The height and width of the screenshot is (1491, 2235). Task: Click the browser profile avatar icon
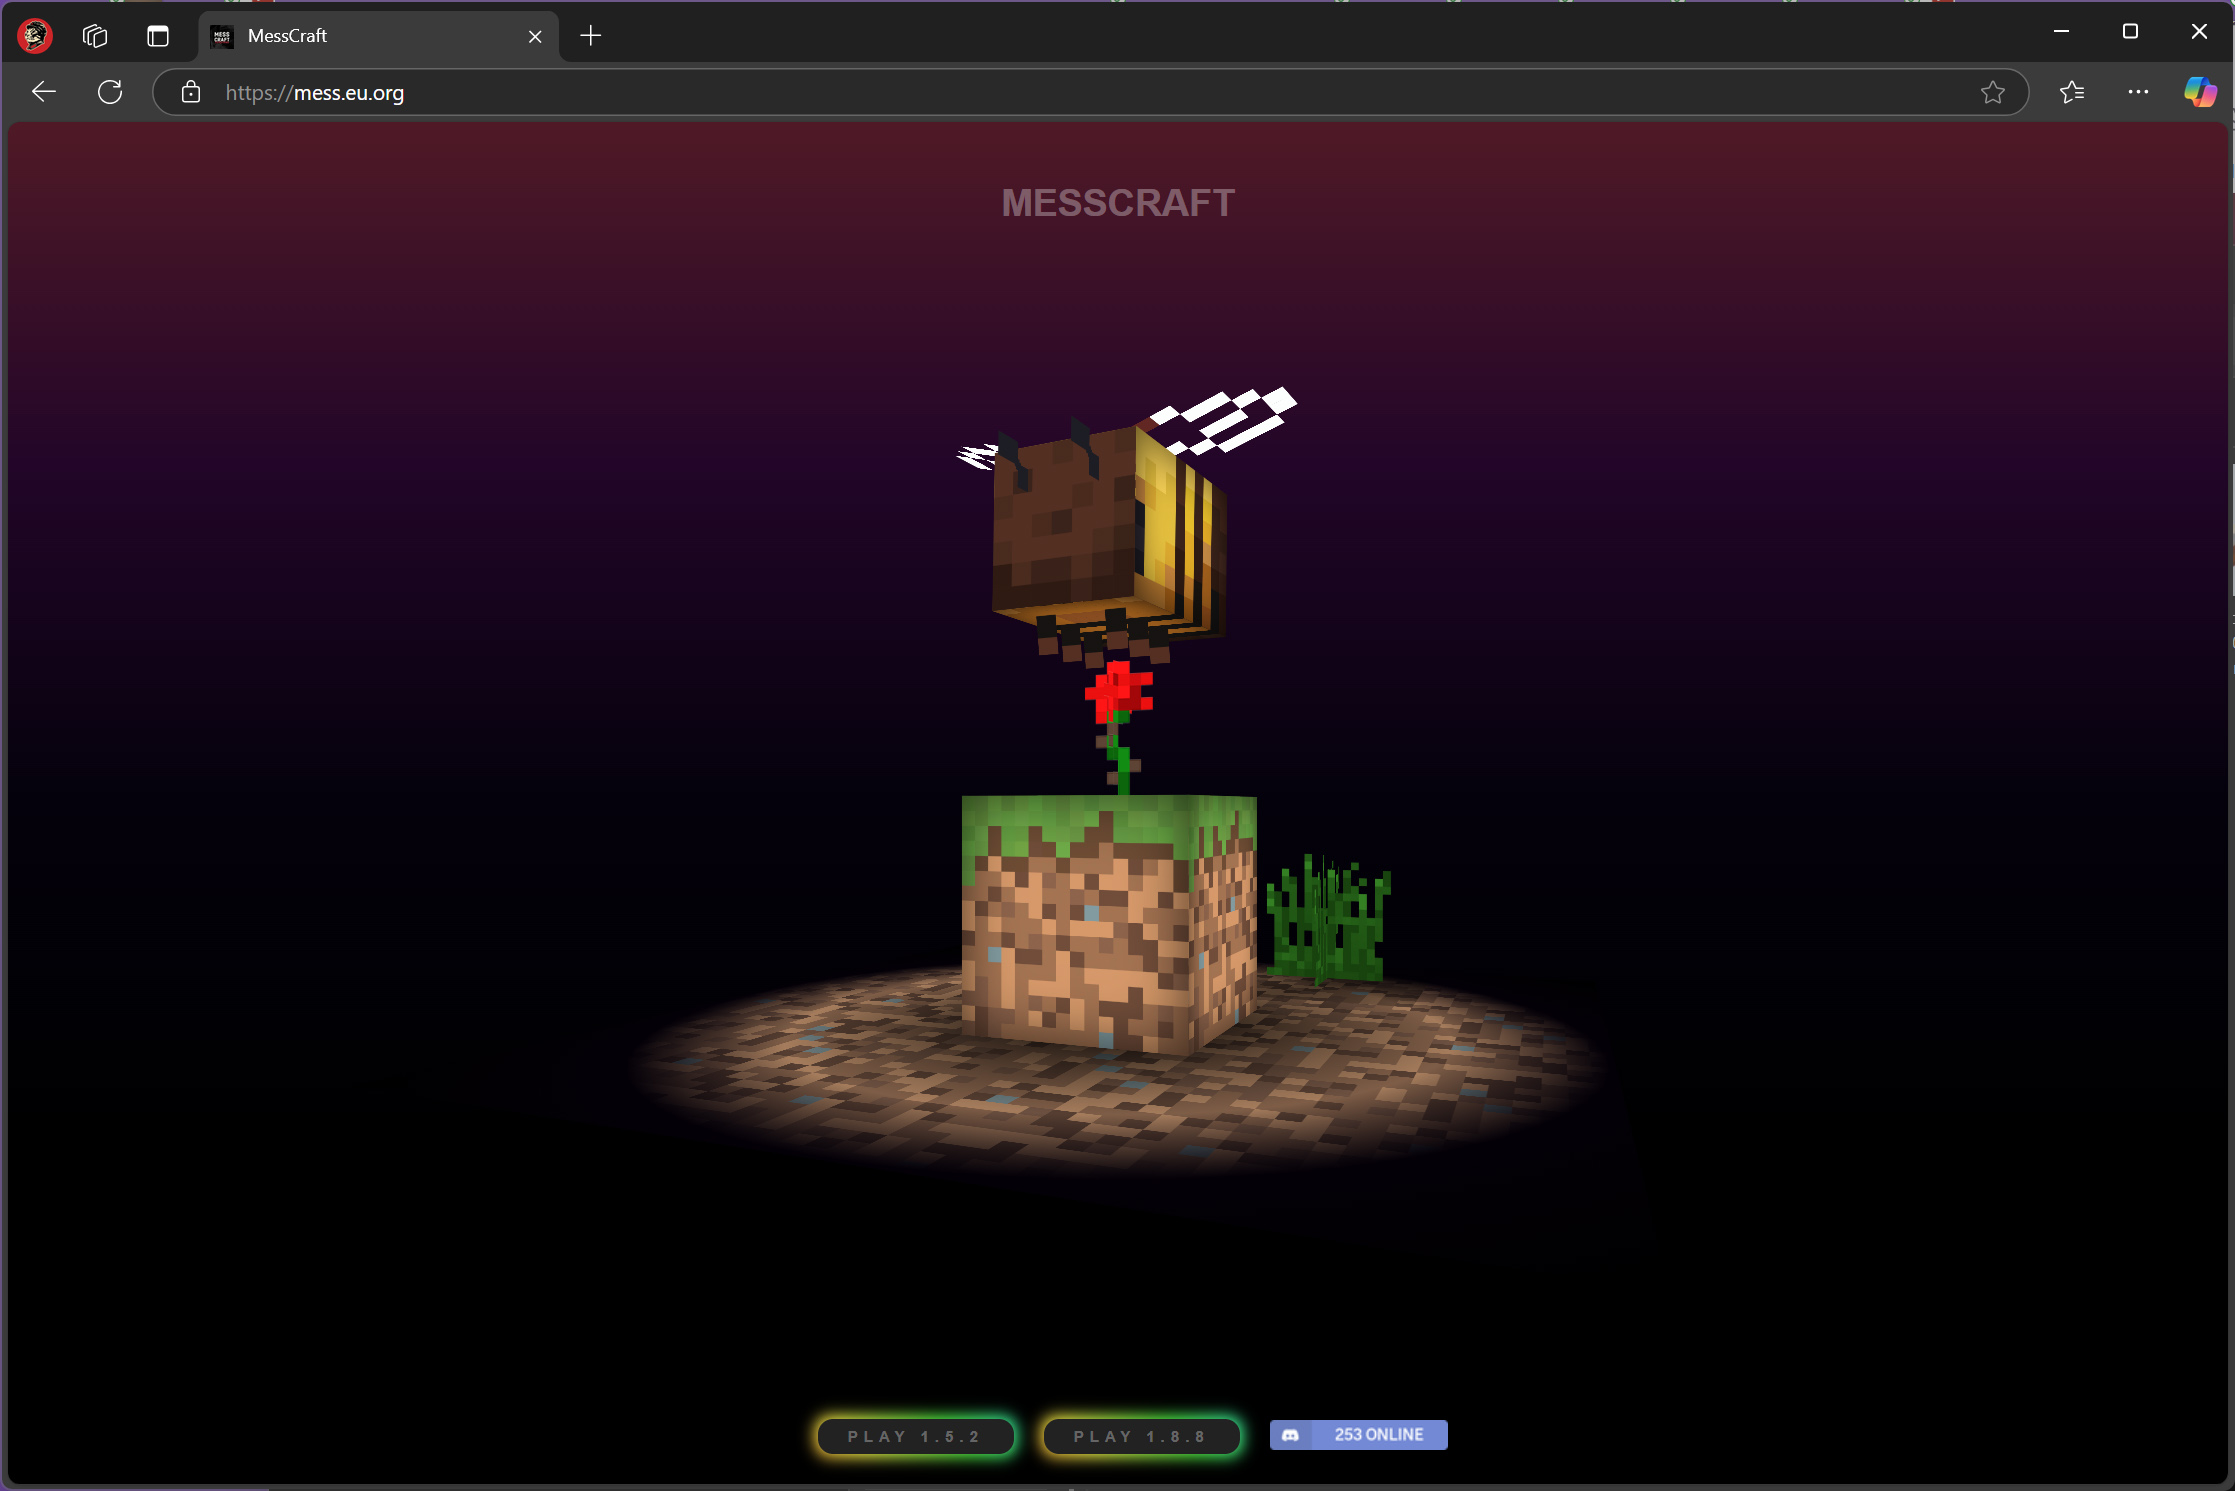point(35,35)
